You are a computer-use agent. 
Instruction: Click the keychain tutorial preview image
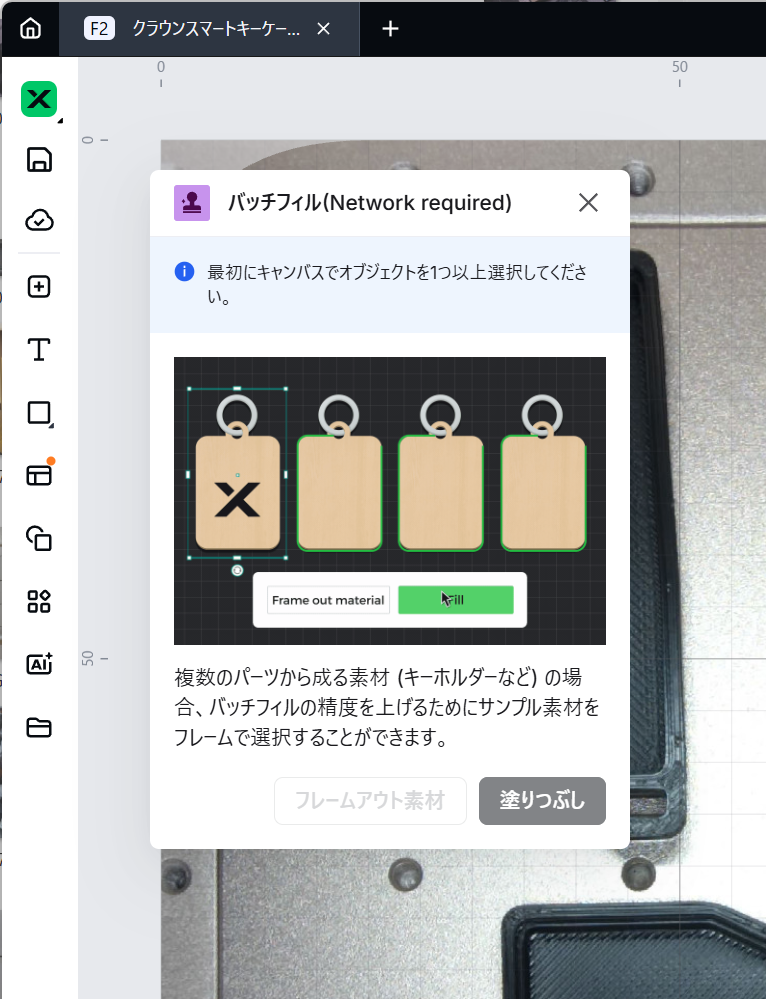click(389, 500)
